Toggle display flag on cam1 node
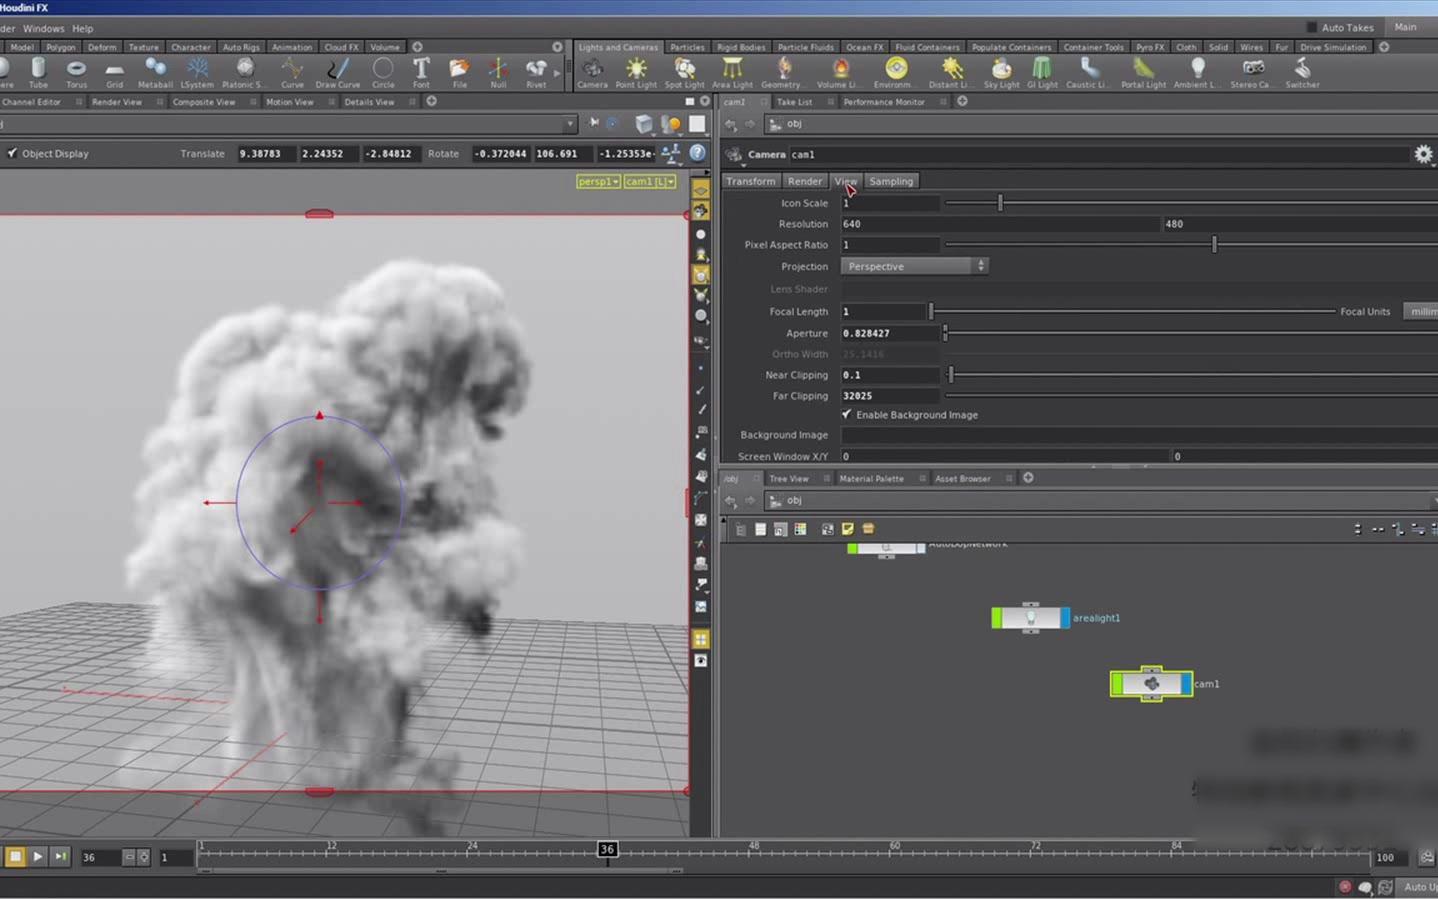 tap(1186, 684)
